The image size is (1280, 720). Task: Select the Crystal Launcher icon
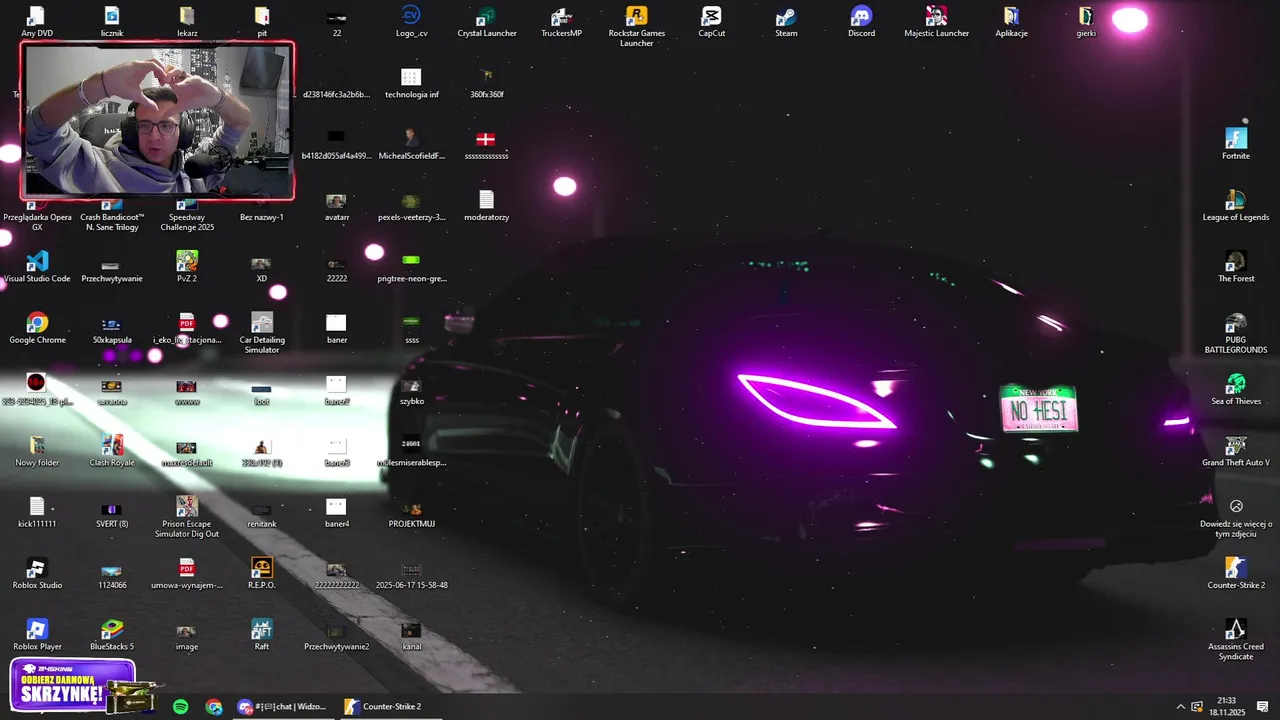[x=486, y=22]
